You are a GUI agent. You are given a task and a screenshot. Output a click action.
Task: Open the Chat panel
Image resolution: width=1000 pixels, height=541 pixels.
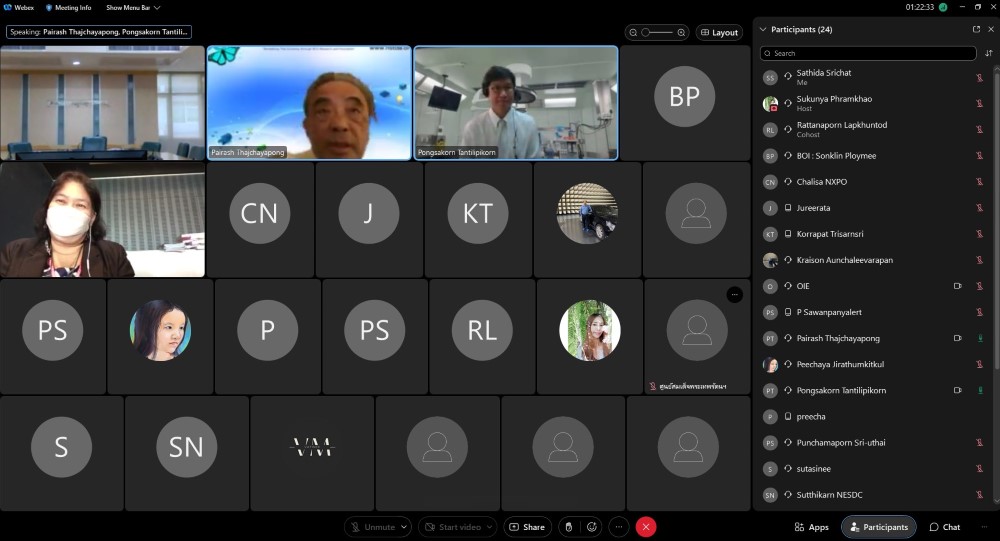pyautogui.click(x=945, y=527)
